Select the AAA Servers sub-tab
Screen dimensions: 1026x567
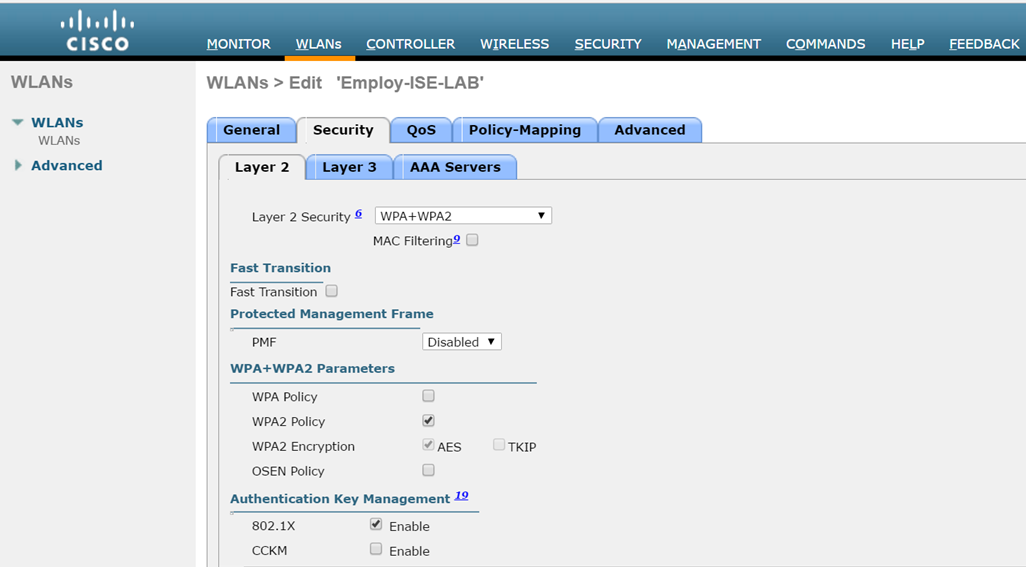(x=455, y=167)
